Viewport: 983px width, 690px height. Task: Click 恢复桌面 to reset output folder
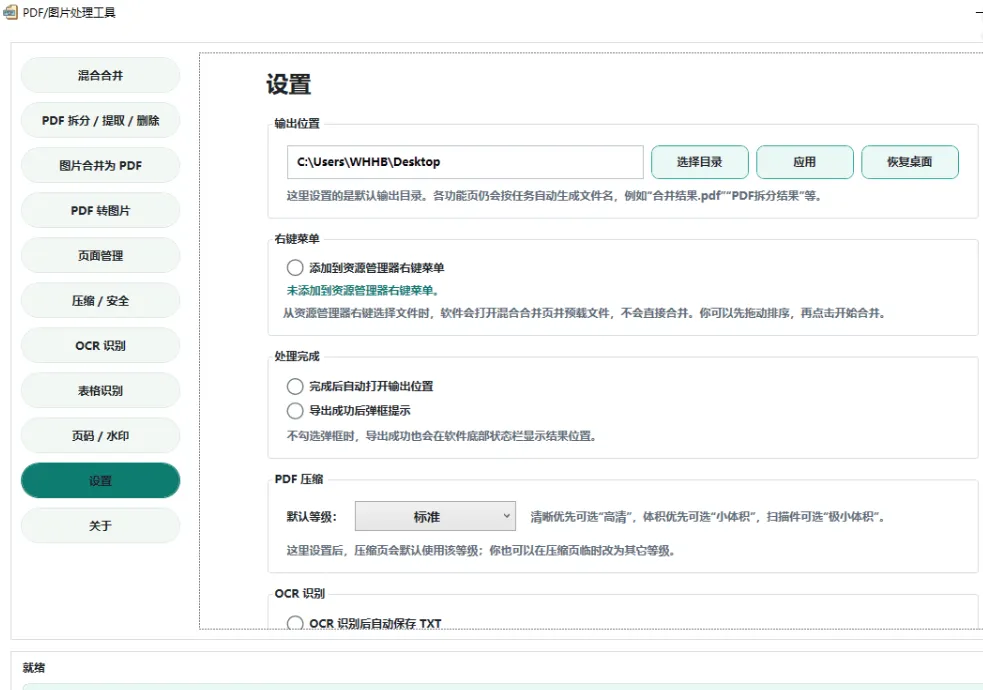(x=910, y=162)
